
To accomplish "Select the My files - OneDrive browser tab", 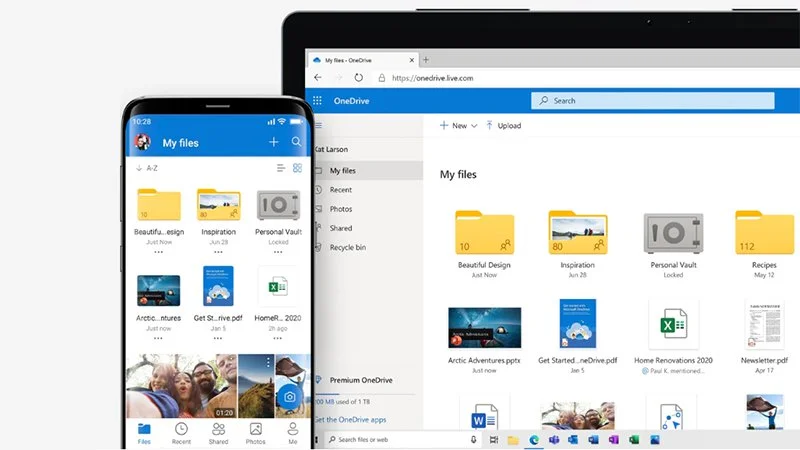I will coord(363,60).
